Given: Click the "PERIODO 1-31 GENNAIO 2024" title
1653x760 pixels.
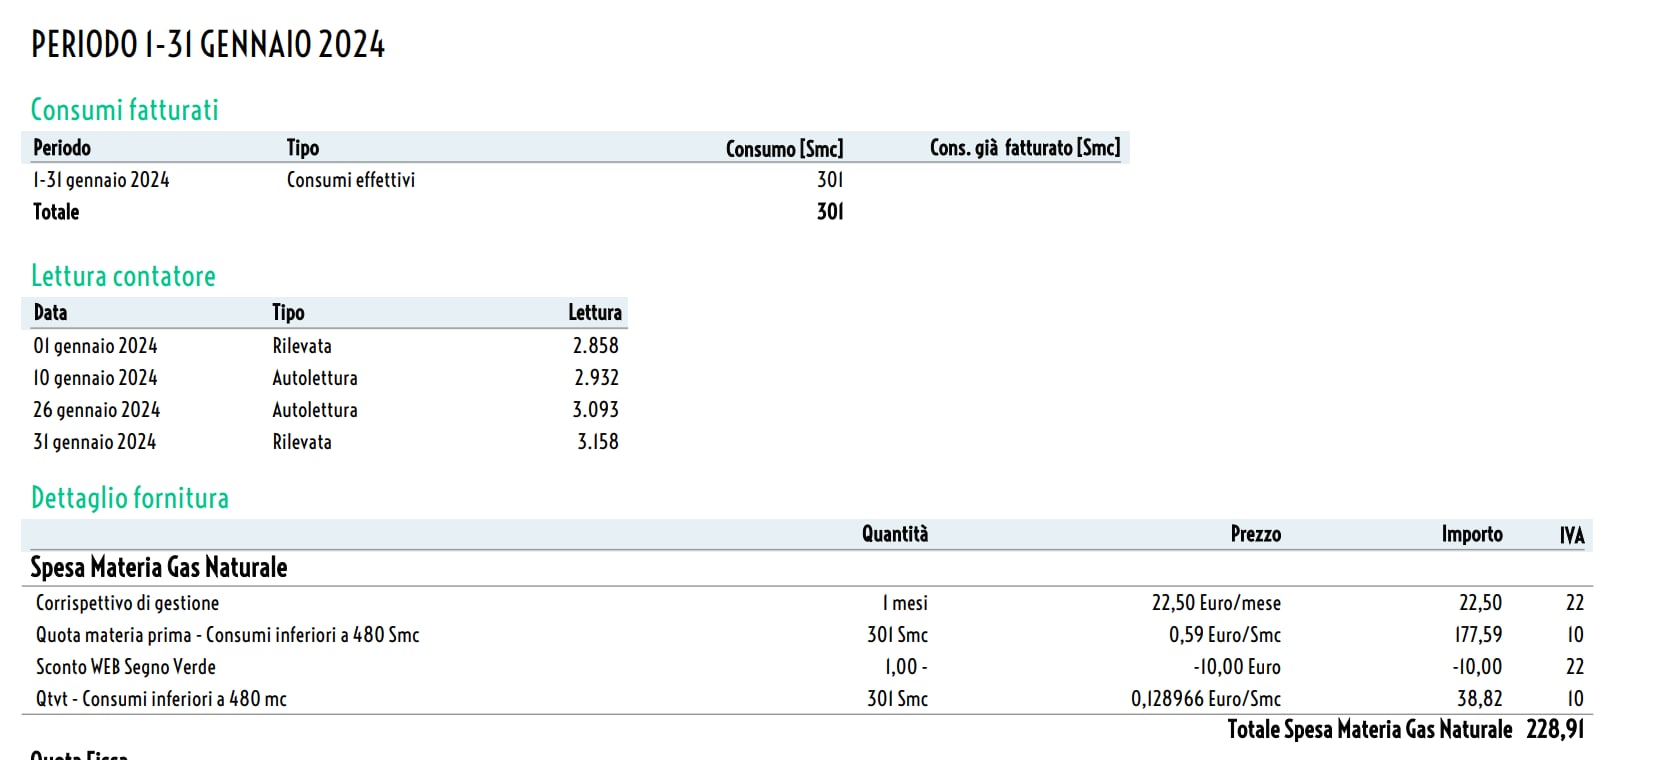Looking at the screenshot, I should 208,45.
